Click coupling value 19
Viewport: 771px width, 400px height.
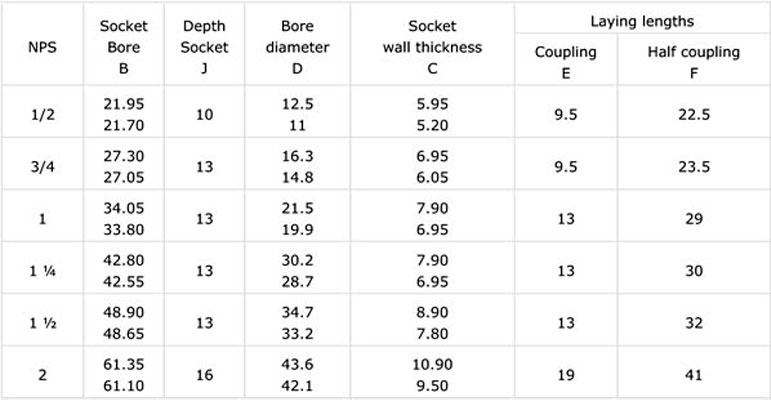(566, 375)
